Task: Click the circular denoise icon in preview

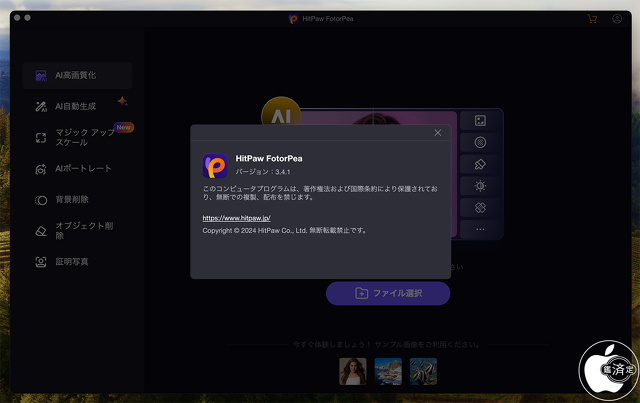Action: [480, 142]
